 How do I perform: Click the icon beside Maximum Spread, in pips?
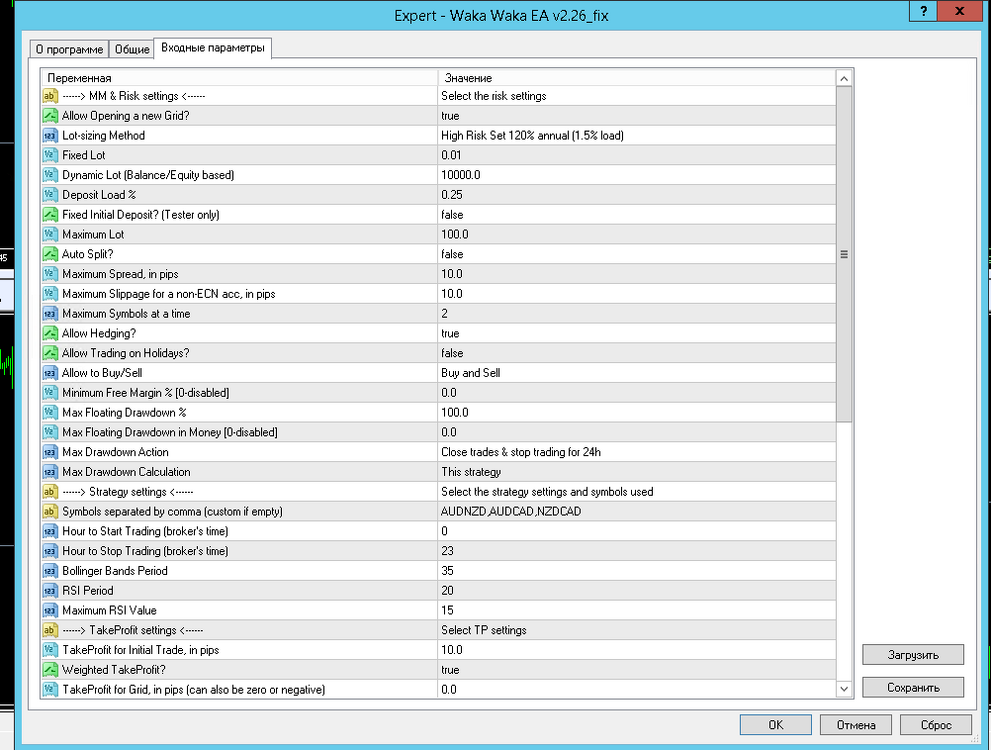point(50,274)
